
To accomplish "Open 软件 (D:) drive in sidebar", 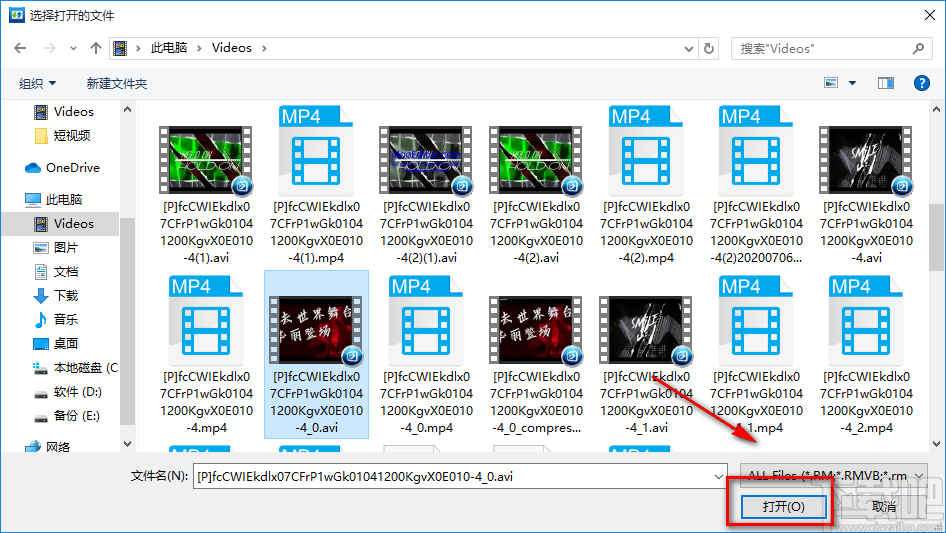I will pyautogui.click(x=67, y=392).
